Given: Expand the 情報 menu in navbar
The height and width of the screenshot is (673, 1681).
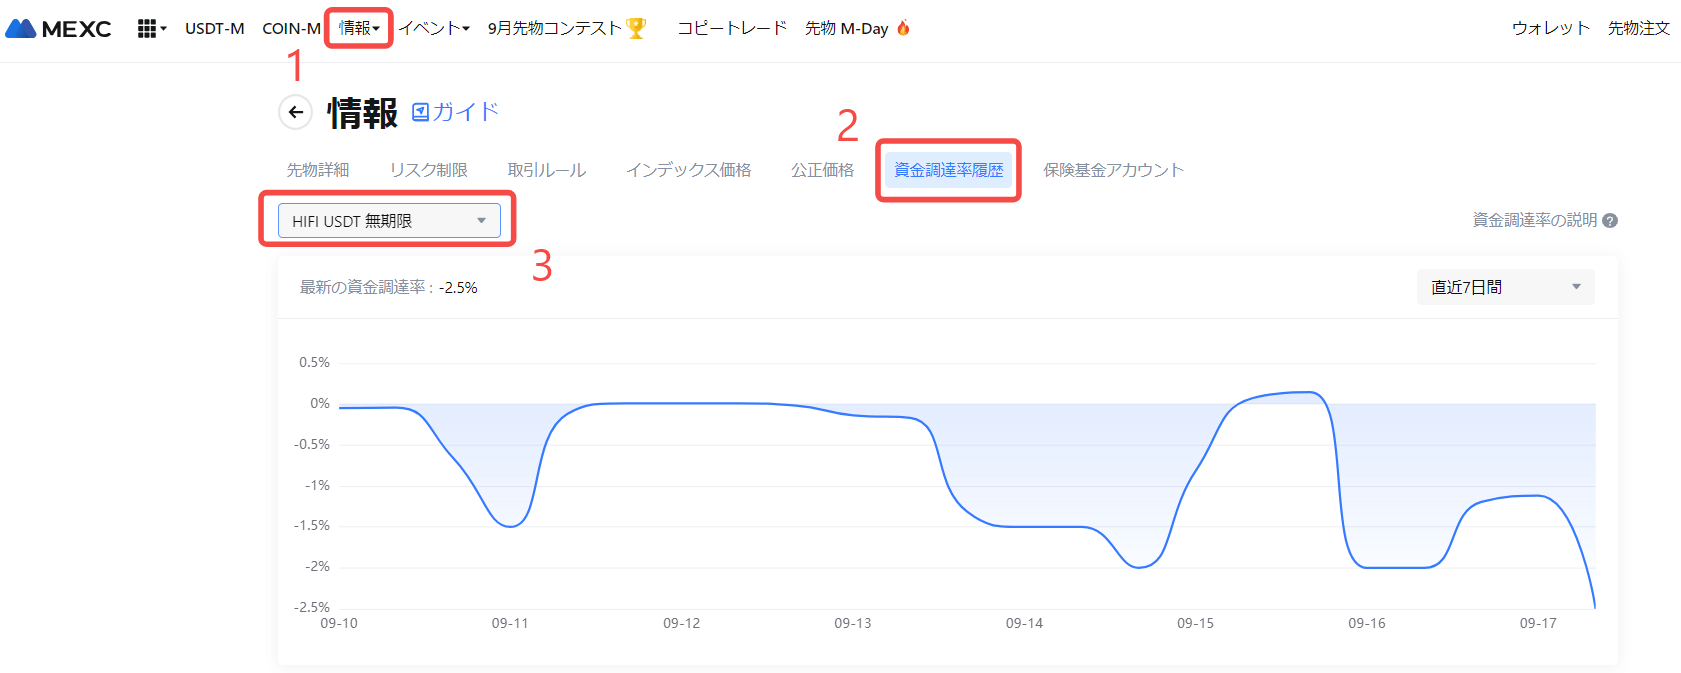Looking at the screenshot, I should point(358,29).
